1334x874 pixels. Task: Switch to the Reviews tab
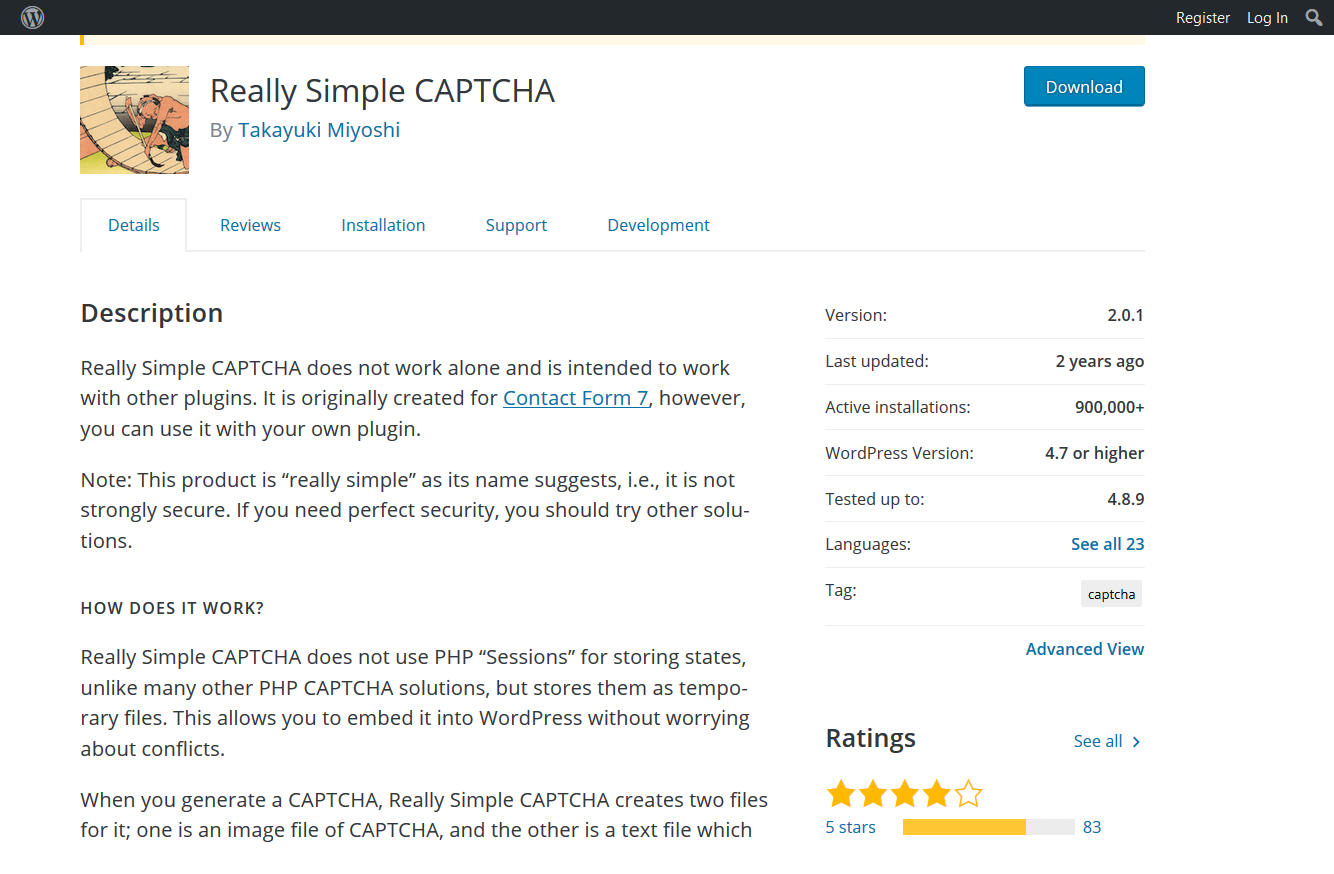[250, 225]
